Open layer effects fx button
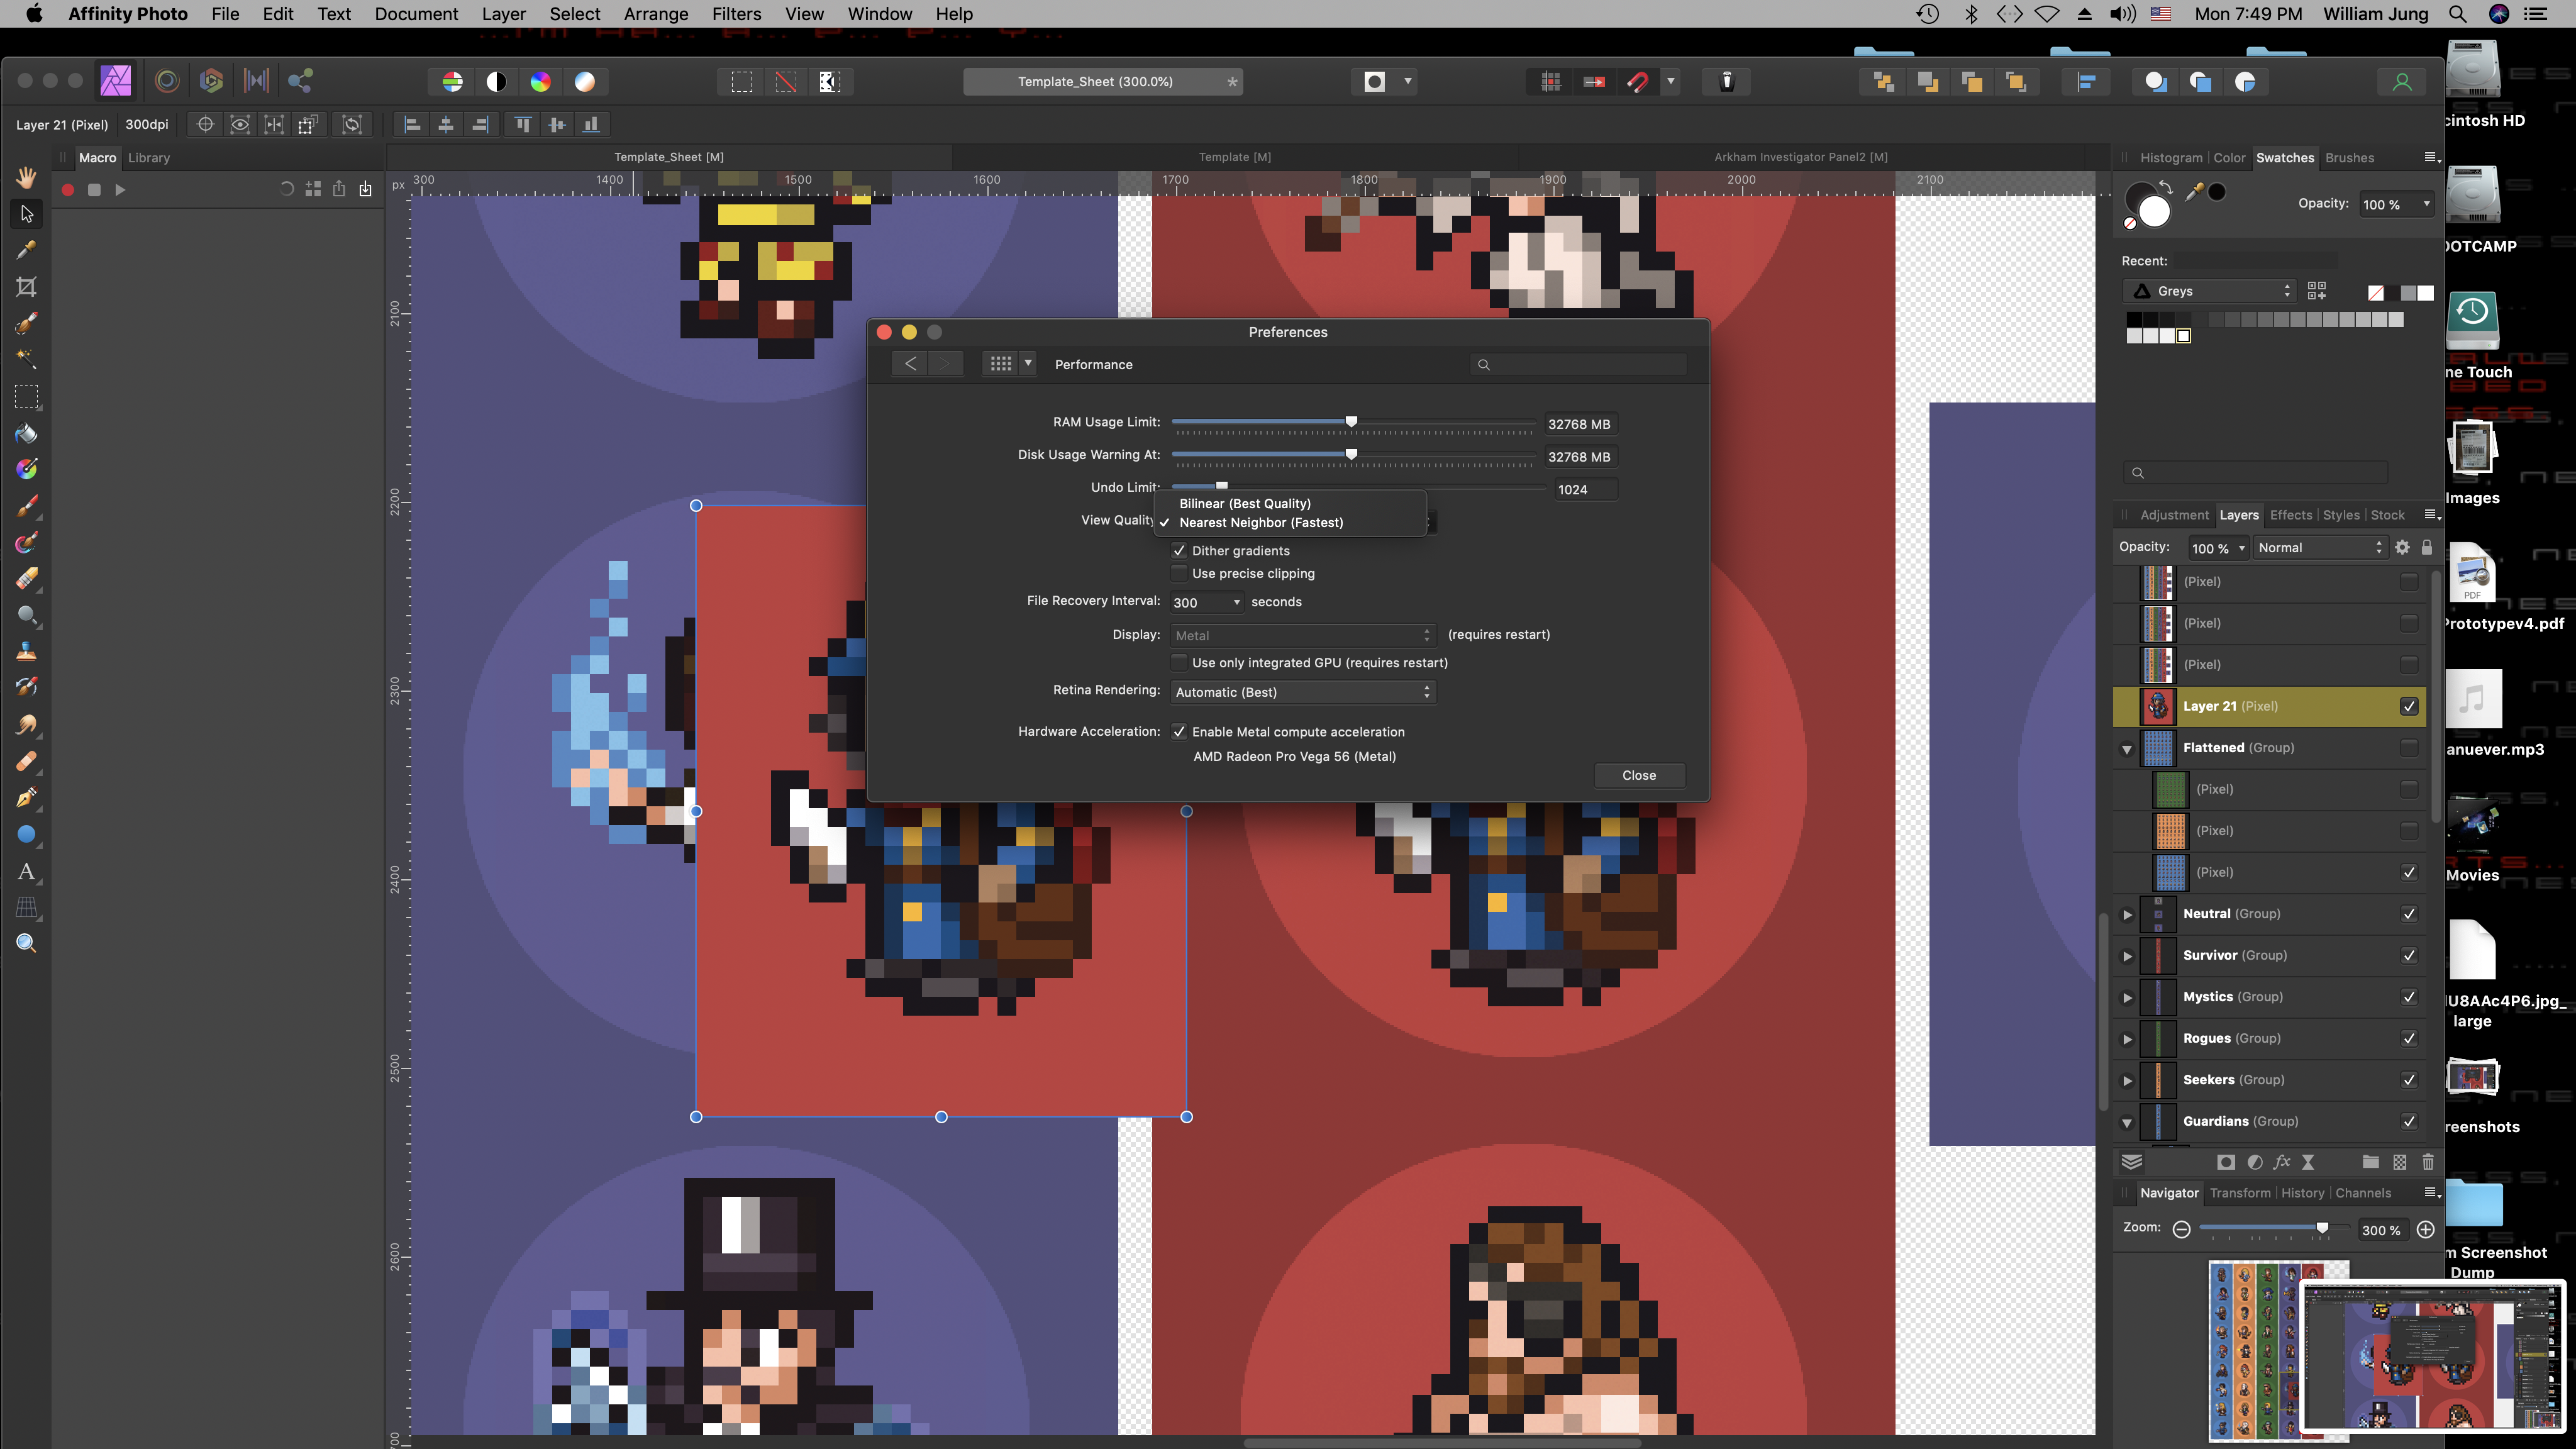The height and width of the screenshot is (1449, 2576). click(2281, 1162)
